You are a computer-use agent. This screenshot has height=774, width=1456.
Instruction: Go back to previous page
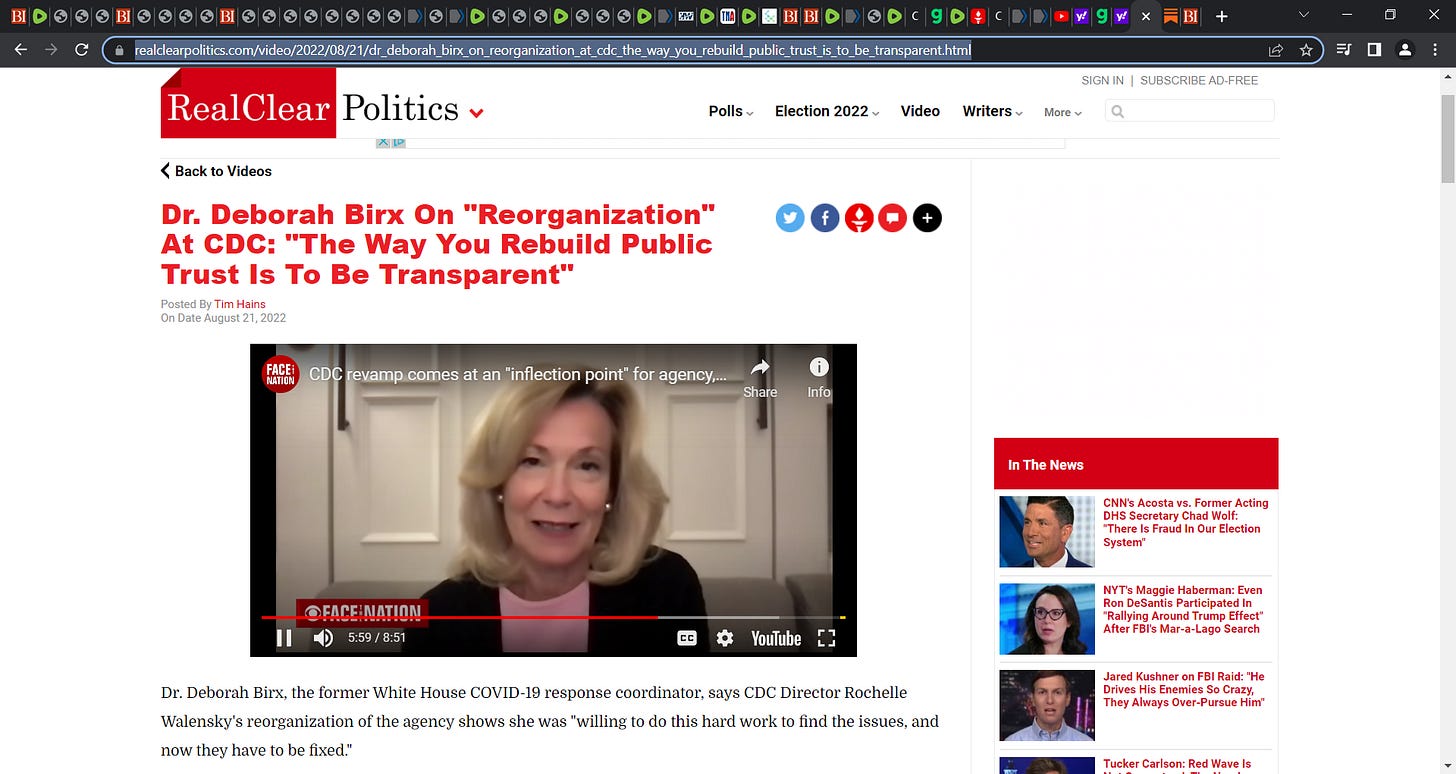pos(20,49)
